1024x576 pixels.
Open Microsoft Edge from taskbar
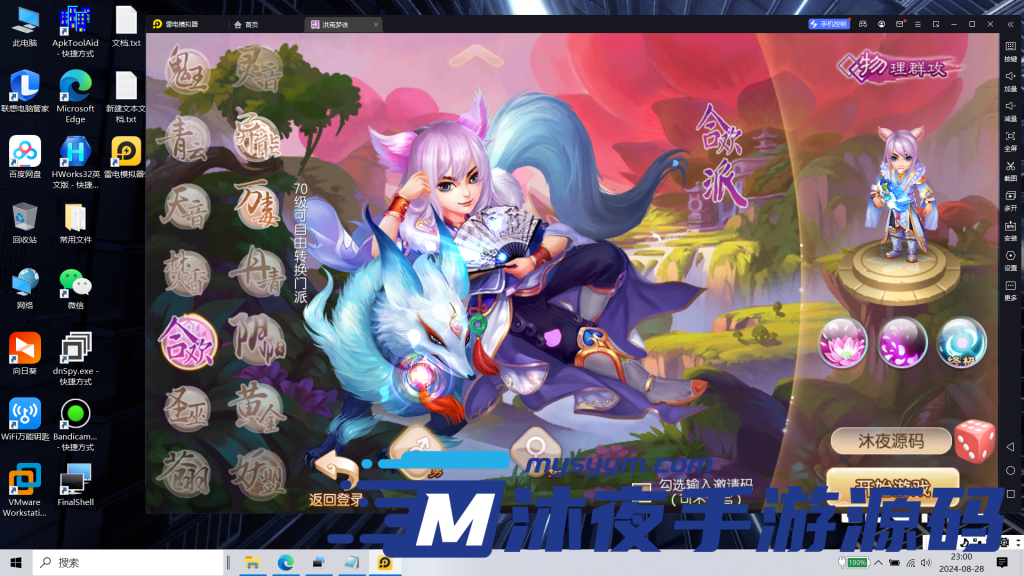285,562
